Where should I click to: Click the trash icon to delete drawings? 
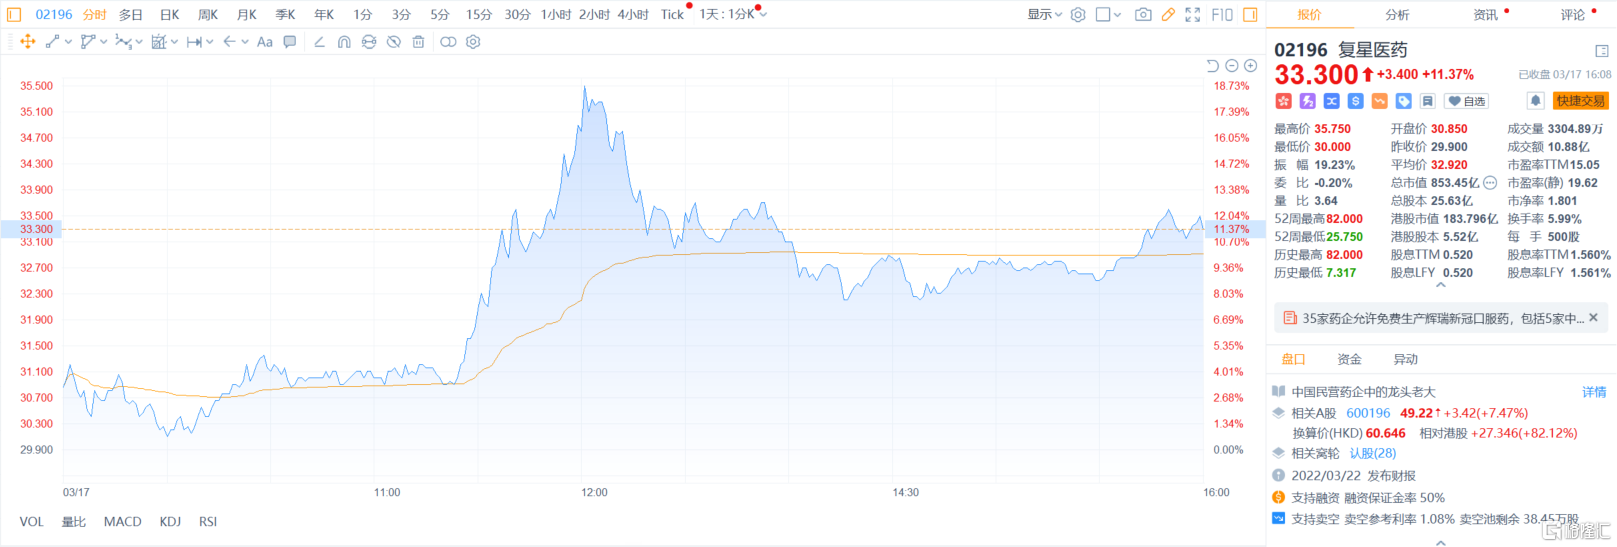418,42
